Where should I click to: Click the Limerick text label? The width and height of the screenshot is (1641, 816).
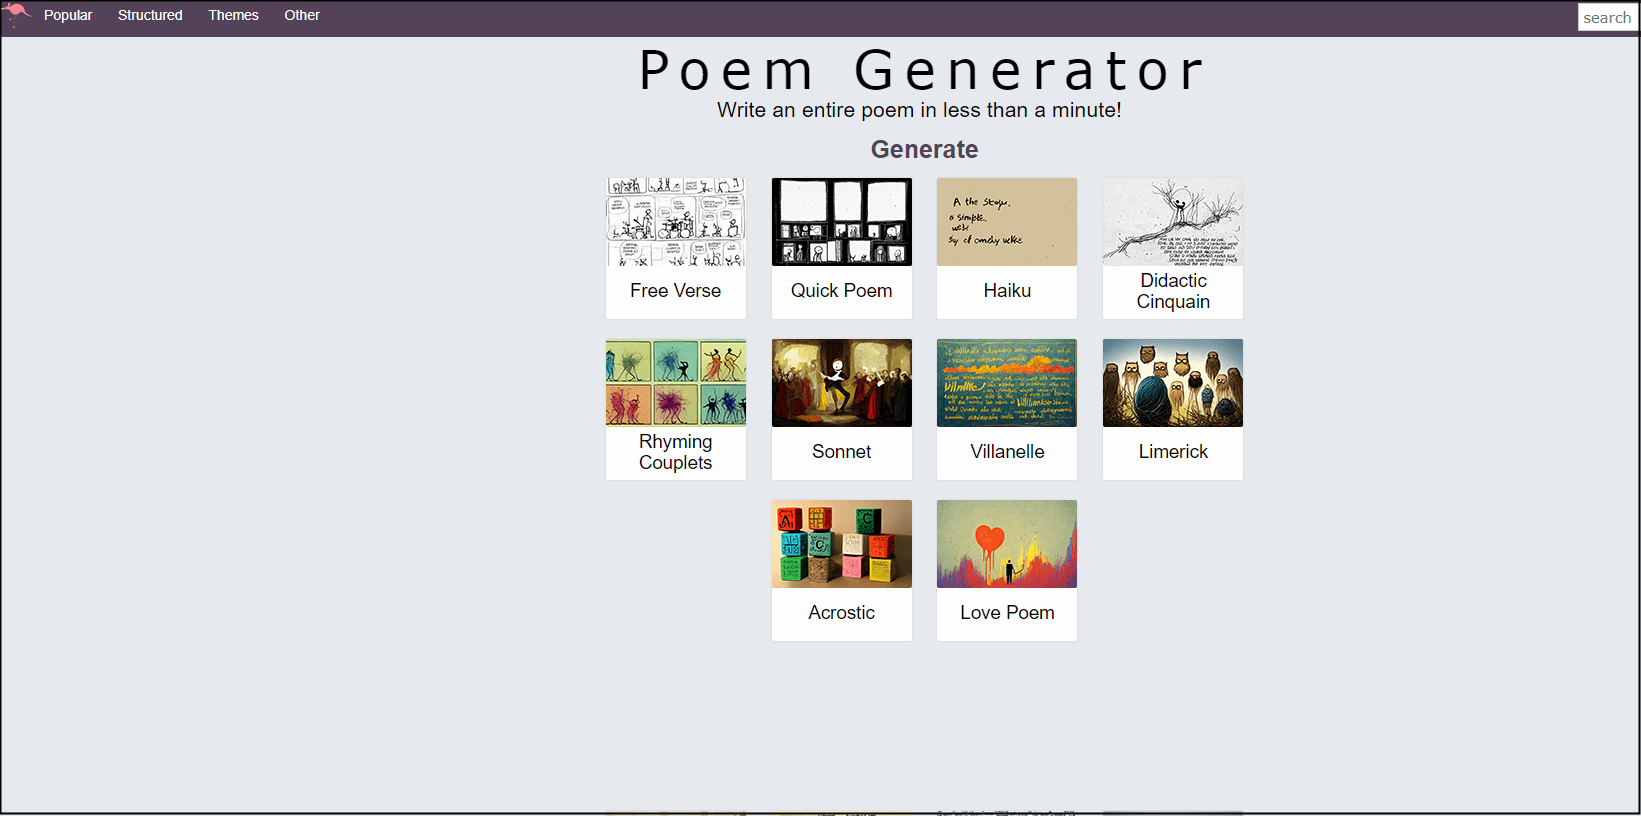point(1173,452)
